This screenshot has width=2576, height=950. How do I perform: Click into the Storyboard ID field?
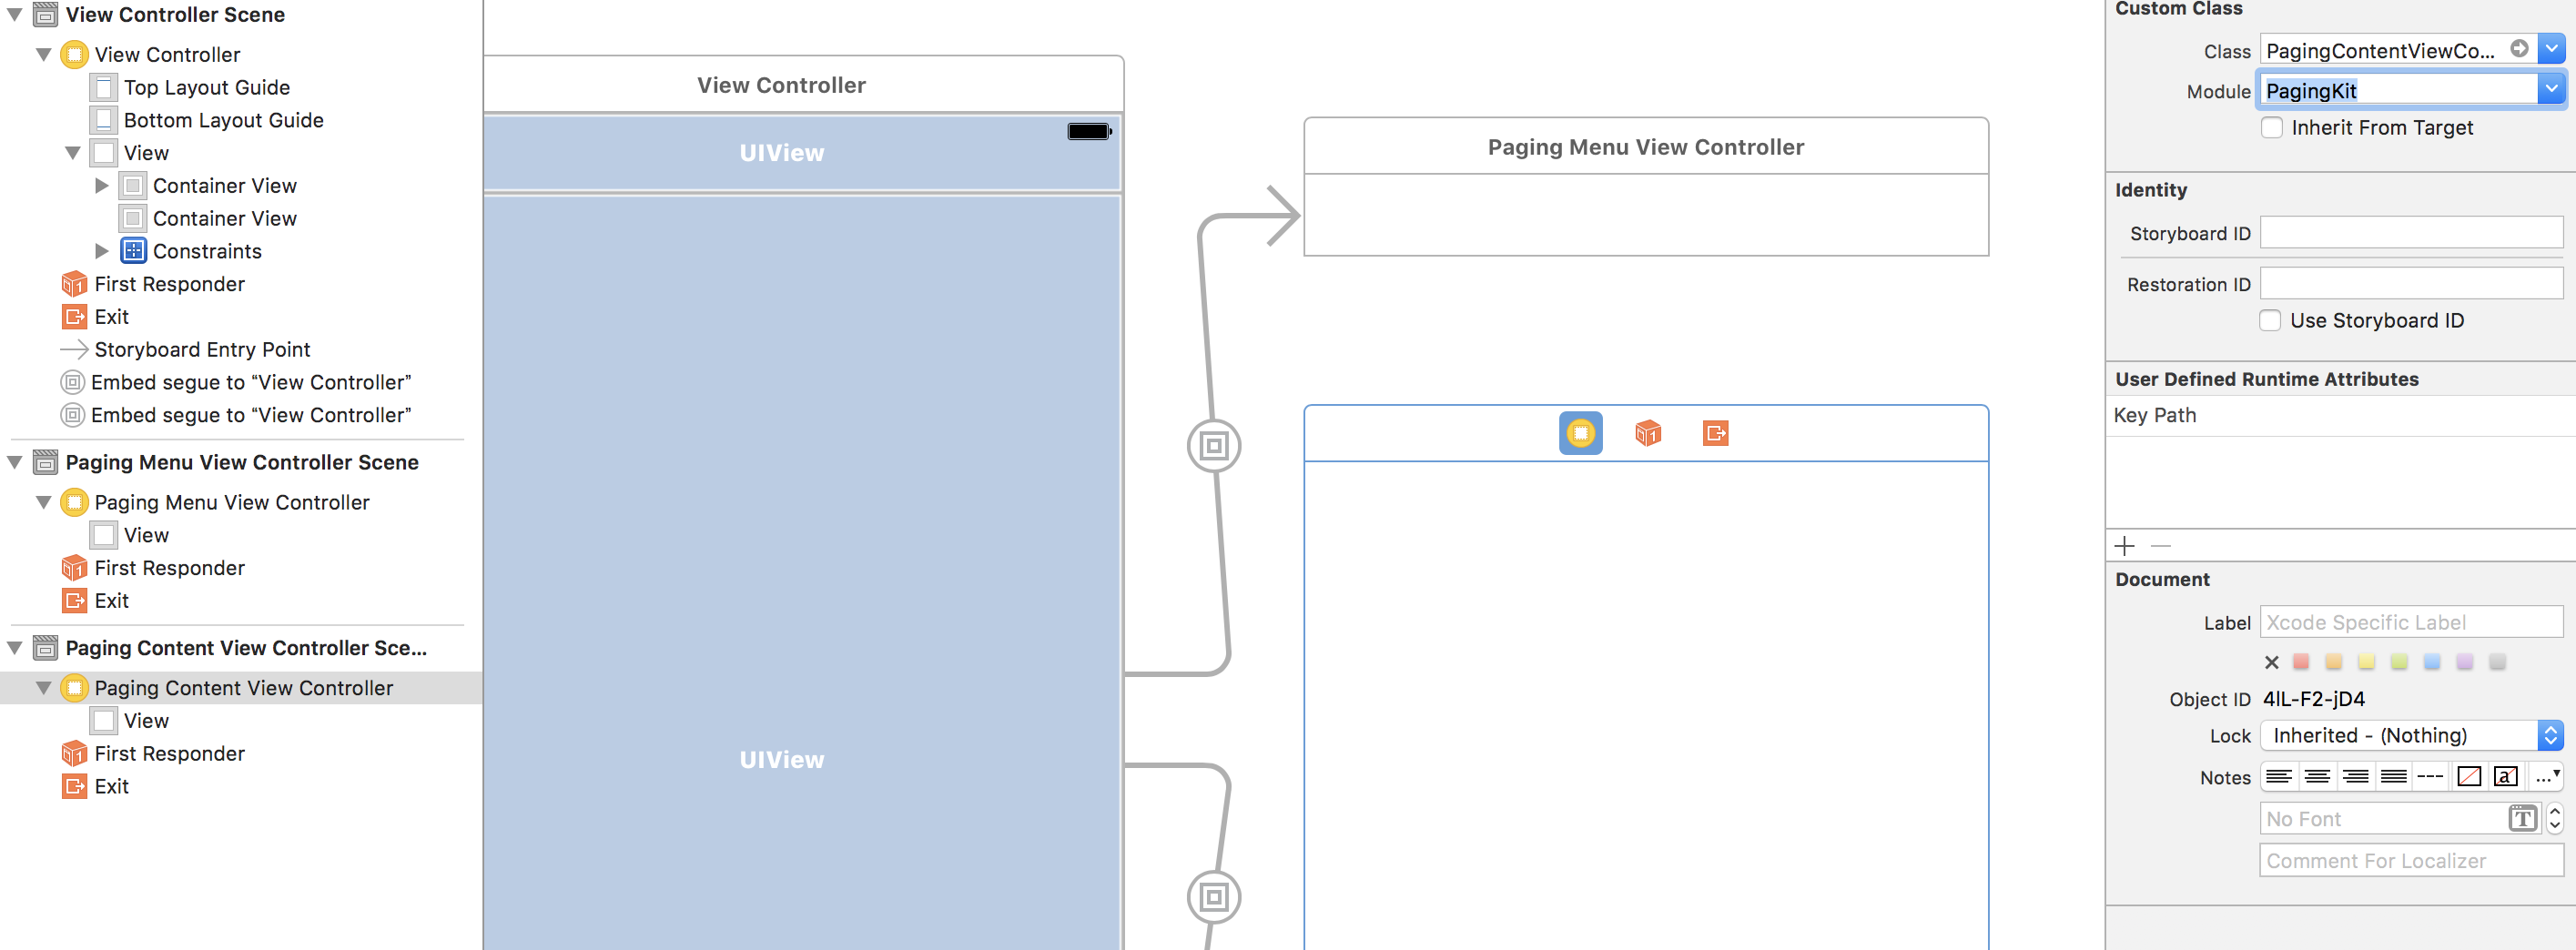click(2411, 232)
